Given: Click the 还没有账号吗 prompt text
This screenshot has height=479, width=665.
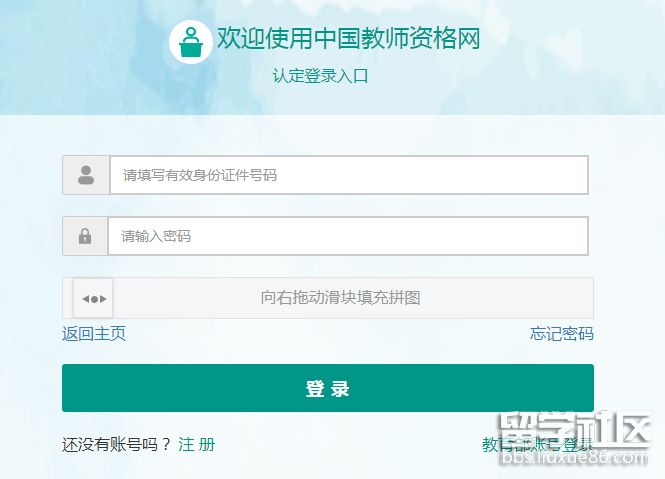Looking at the screenshot, I should tap(116, 444).
